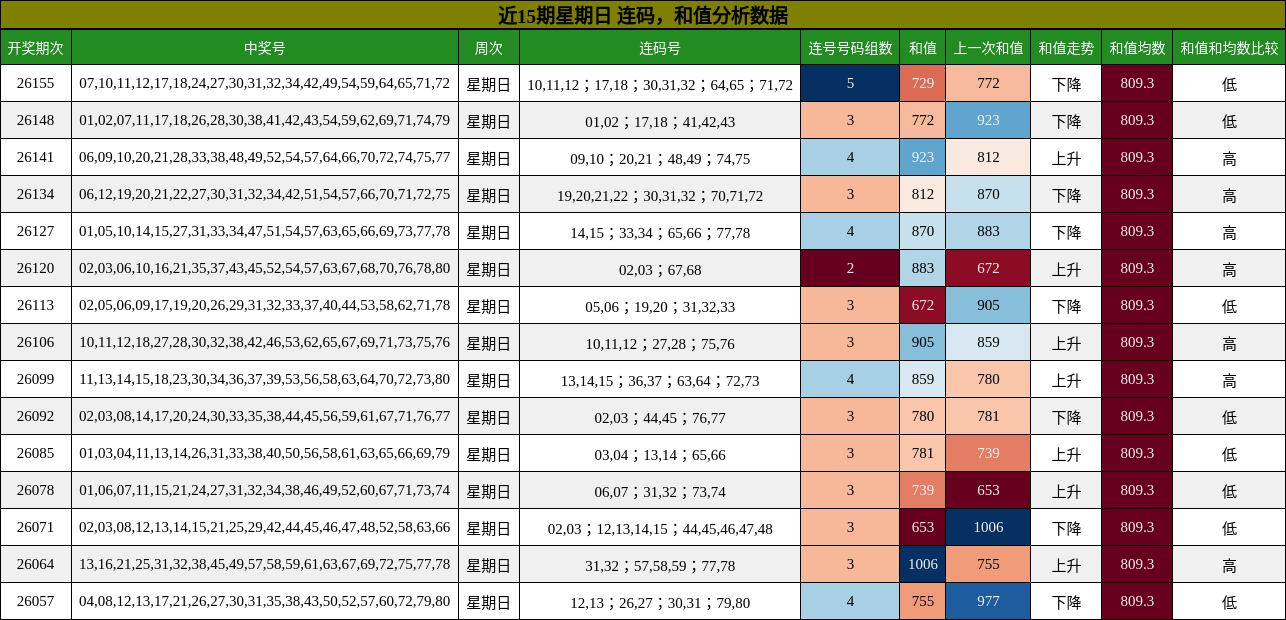Select draw period 26071
The height and width of the screenshot is (620, 1286).
point(36,528)
